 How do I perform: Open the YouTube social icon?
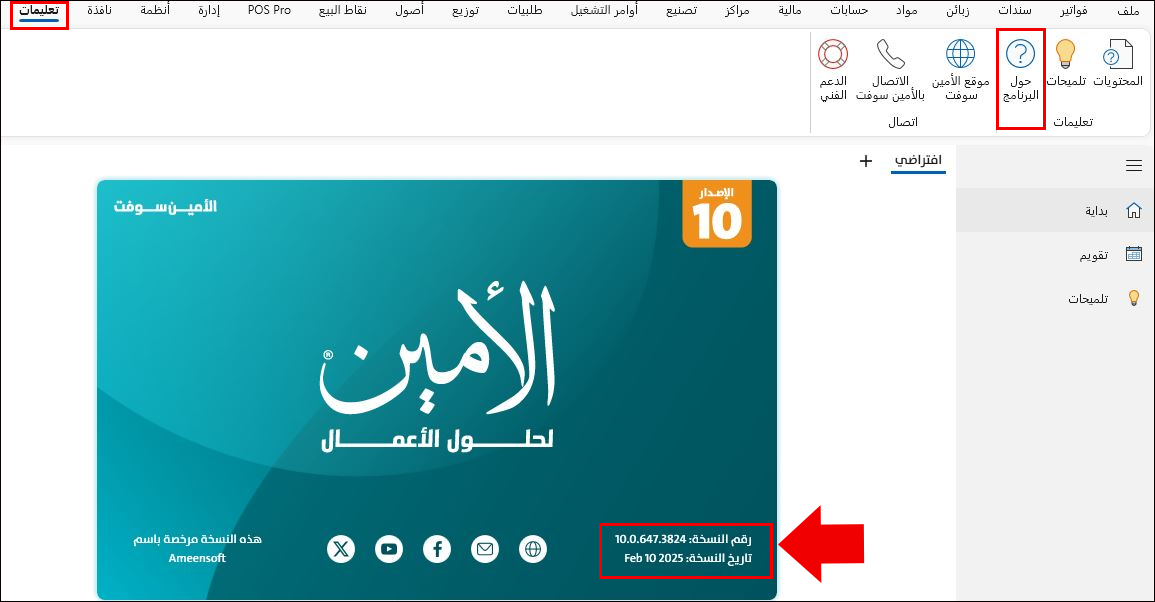[389, 549]
